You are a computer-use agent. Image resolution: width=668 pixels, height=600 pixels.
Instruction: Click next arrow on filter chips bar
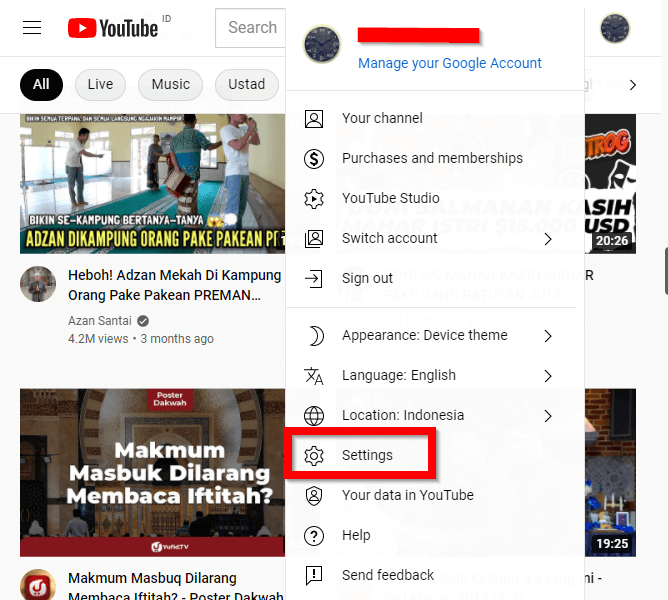point(633,85)
